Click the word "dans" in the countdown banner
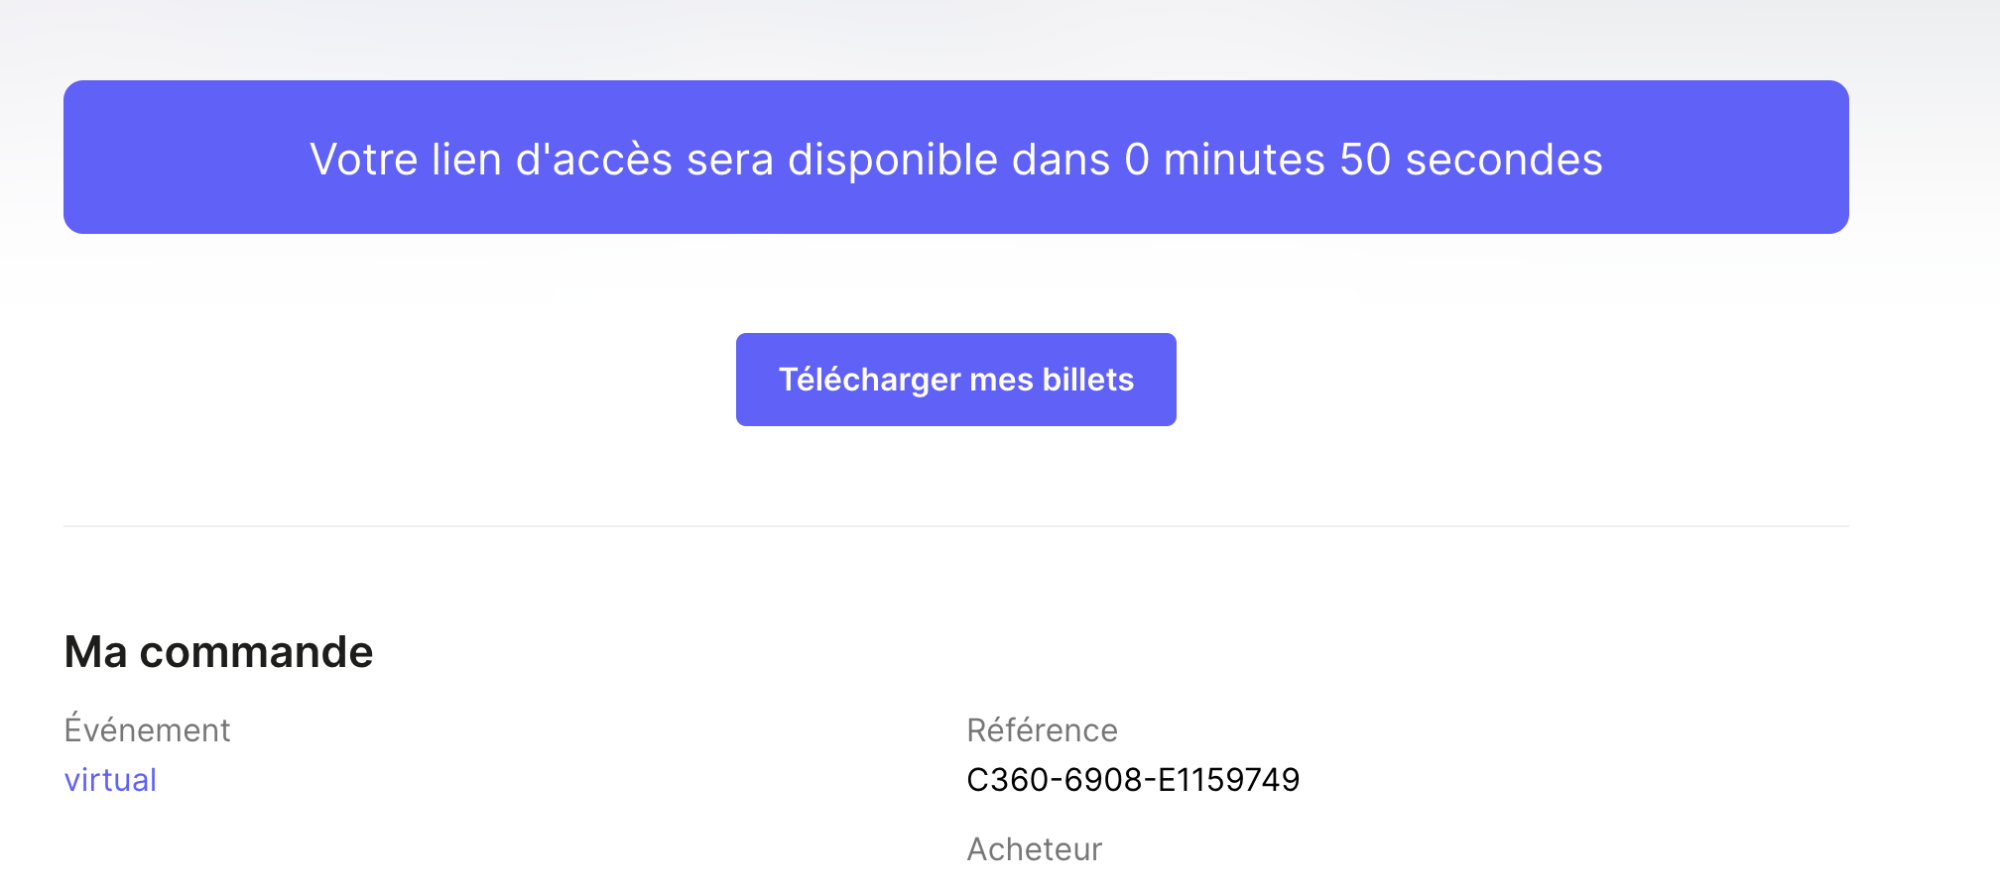 click(x=1060, y=160)
